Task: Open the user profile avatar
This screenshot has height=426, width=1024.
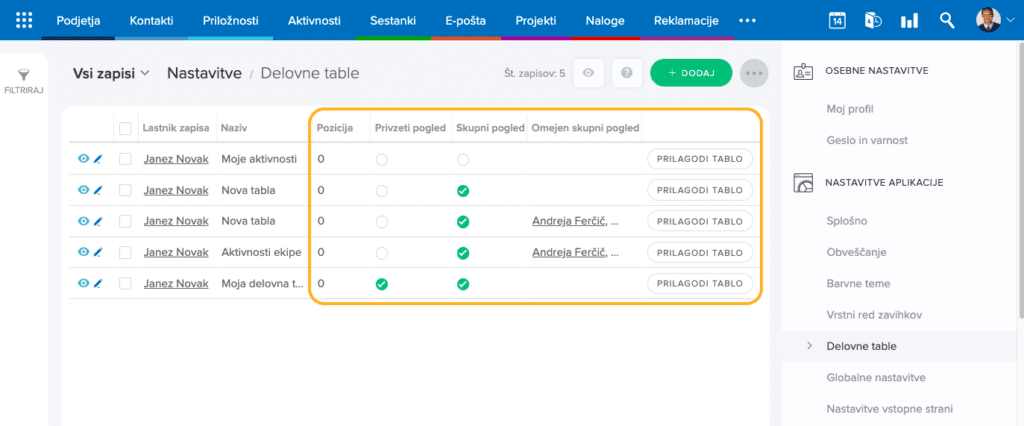Action: [x=988, y=20]
